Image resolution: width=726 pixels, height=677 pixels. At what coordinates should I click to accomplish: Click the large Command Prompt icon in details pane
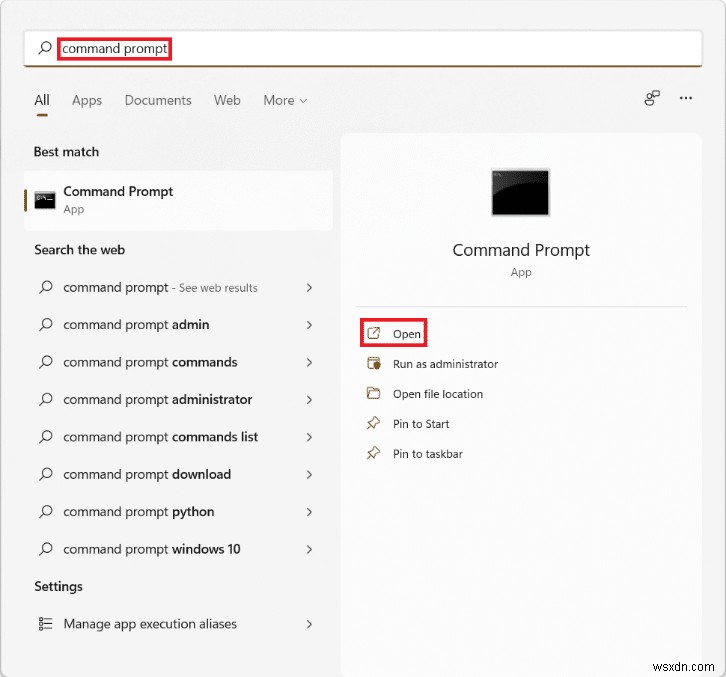(x=520, y=193)
